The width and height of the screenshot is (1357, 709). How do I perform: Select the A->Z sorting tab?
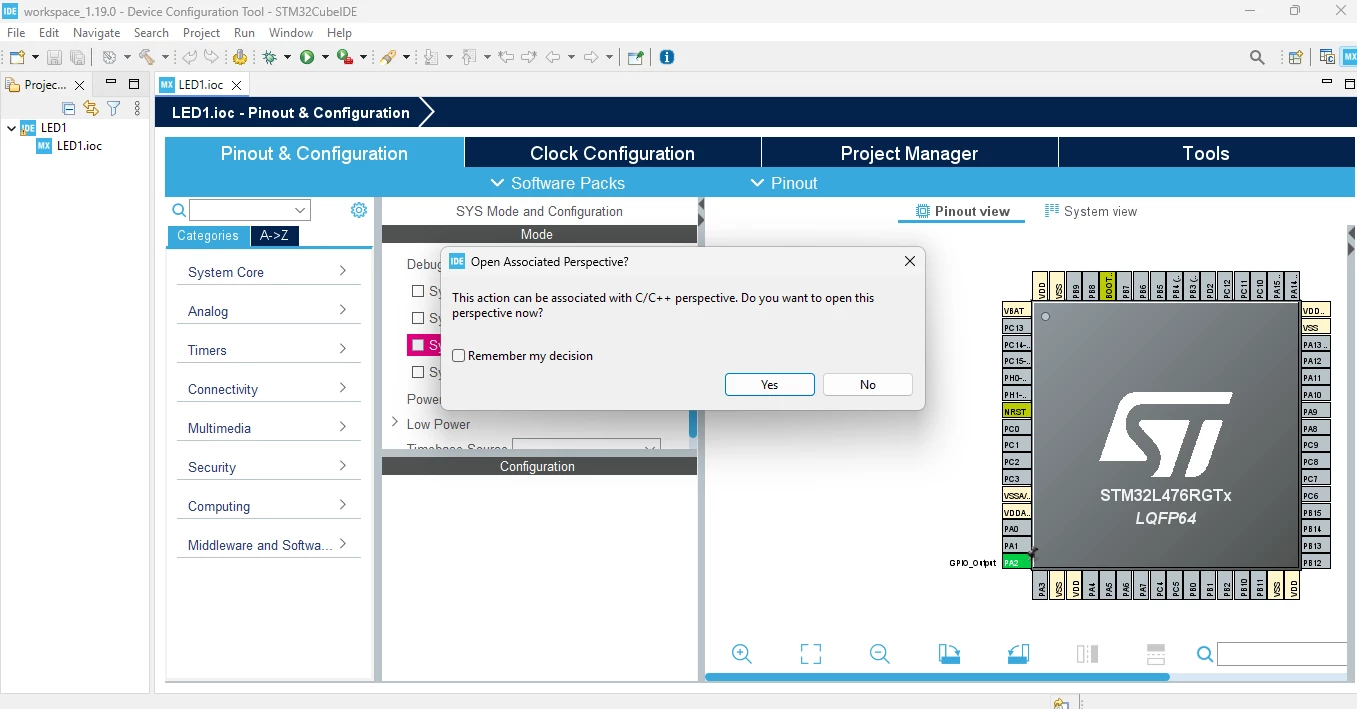[x=274, y=236]
